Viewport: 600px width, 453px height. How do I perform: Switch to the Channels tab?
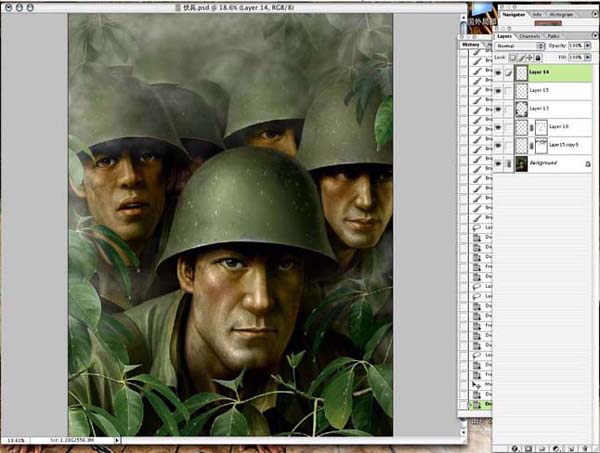(530, 36)
